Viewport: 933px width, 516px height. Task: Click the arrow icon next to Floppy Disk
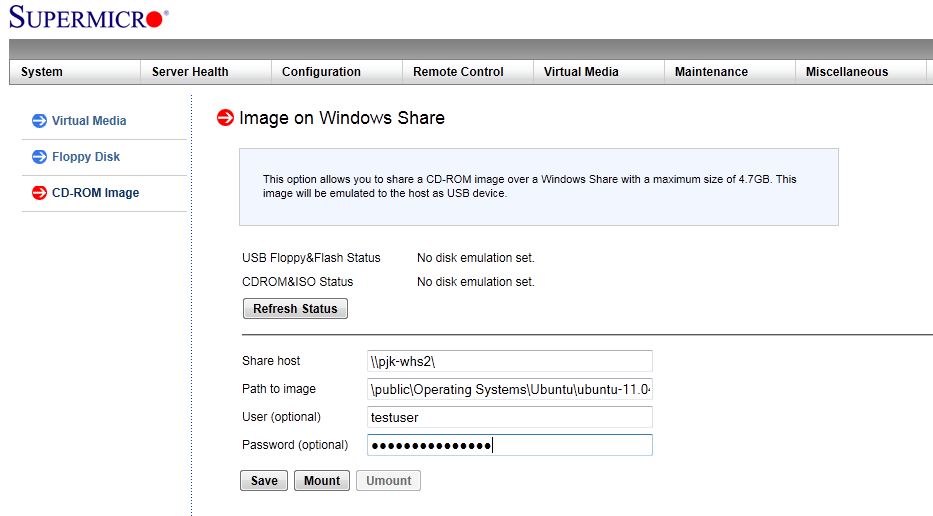[40, 157]
